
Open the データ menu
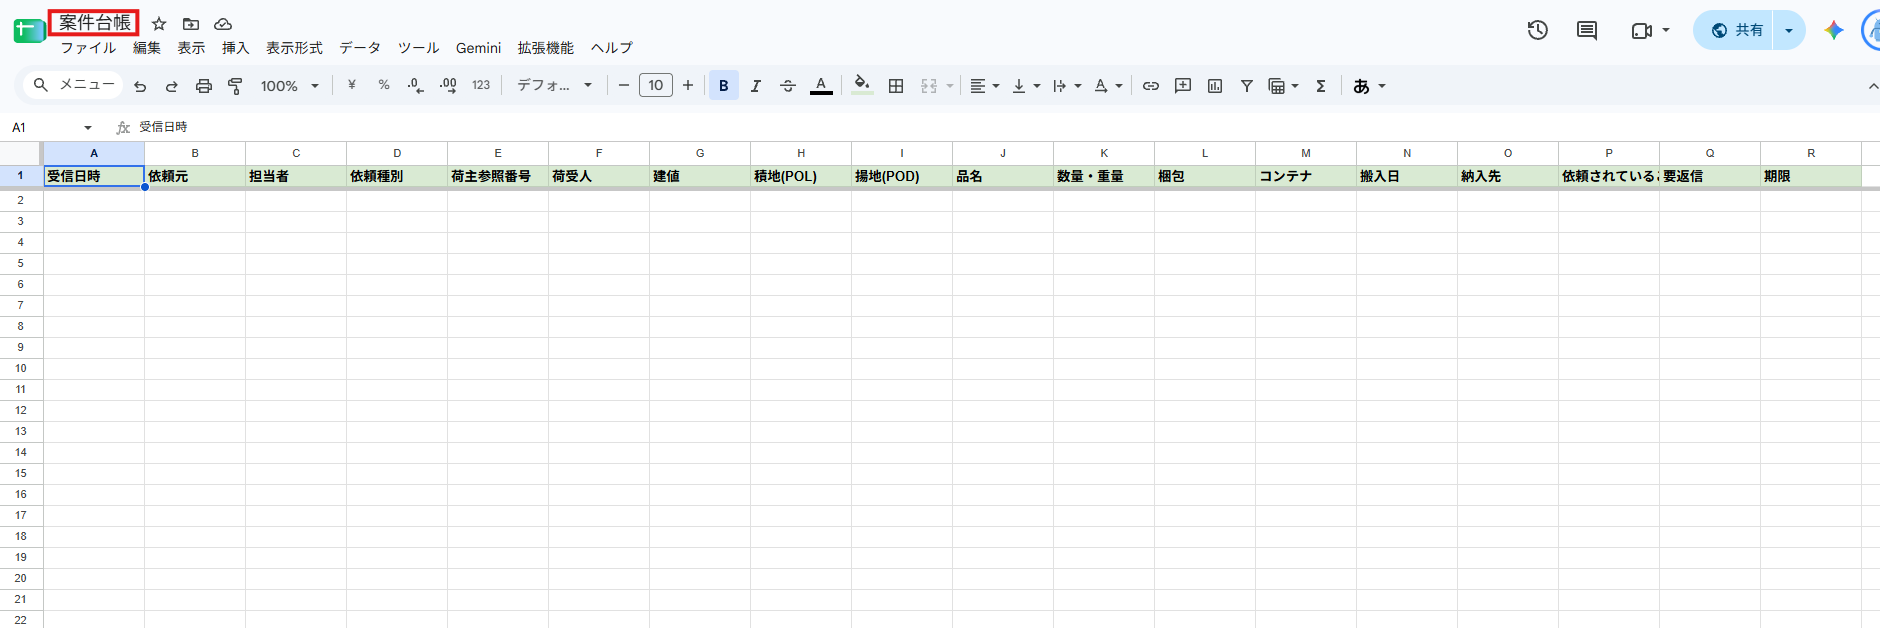360,48
